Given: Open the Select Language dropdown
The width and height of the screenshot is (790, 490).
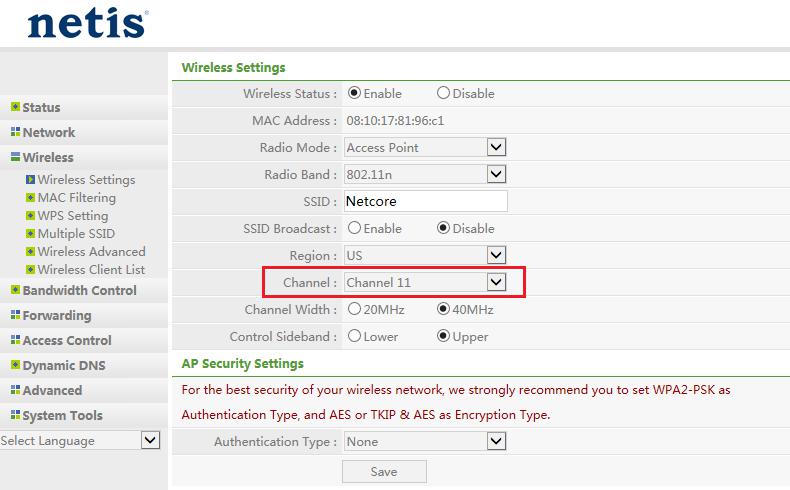Looking at the screenshot, I should (x=150, y=440).
